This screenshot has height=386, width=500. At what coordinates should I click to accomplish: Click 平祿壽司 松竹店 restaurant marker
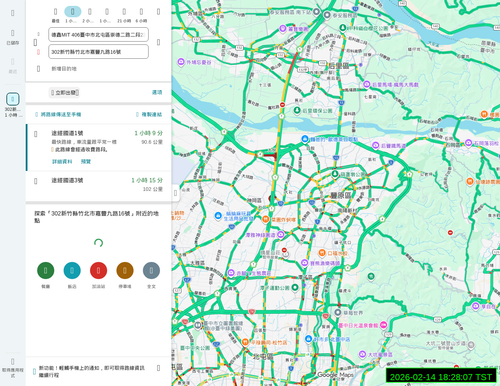tap(245, 342)
